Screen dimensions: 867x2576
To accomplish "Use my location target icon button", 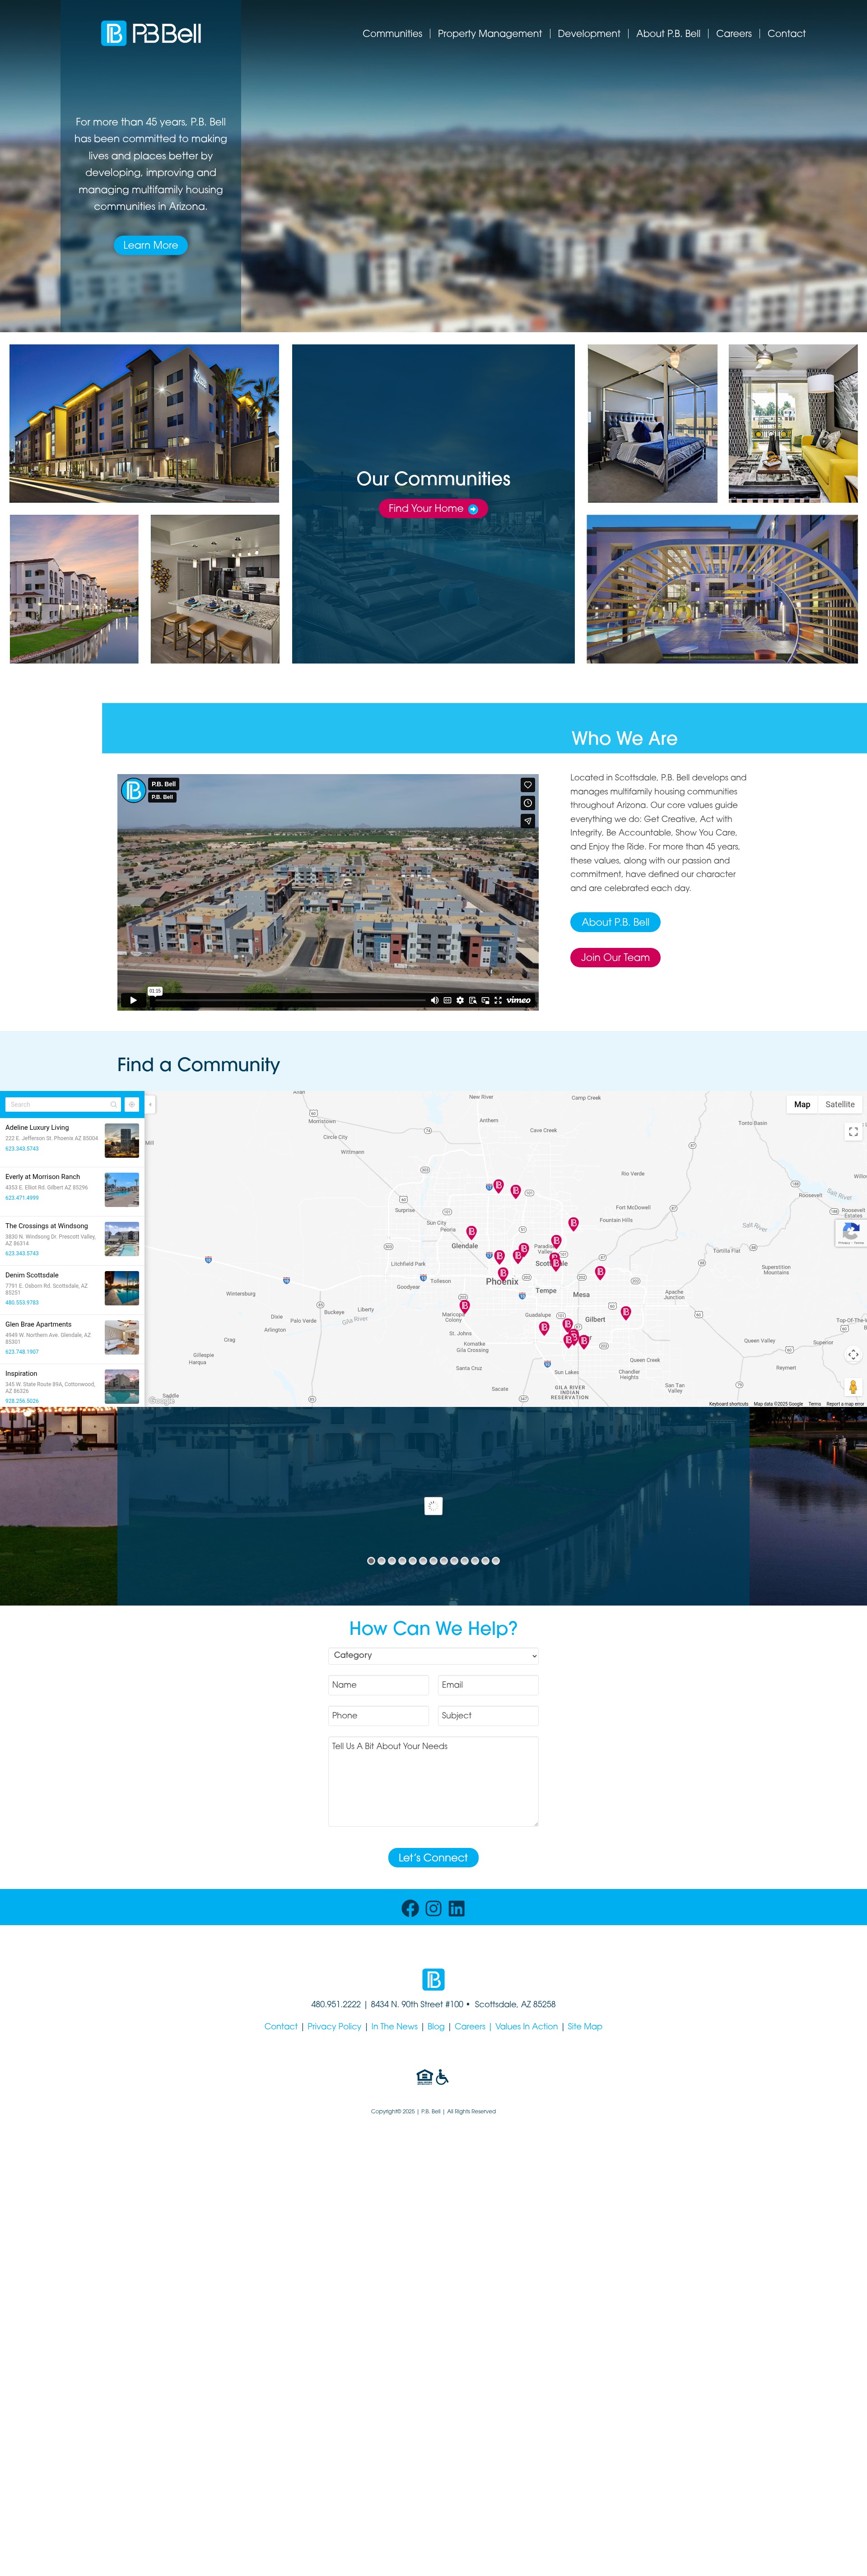I will pyautogui.click(x=131, y=1104).
